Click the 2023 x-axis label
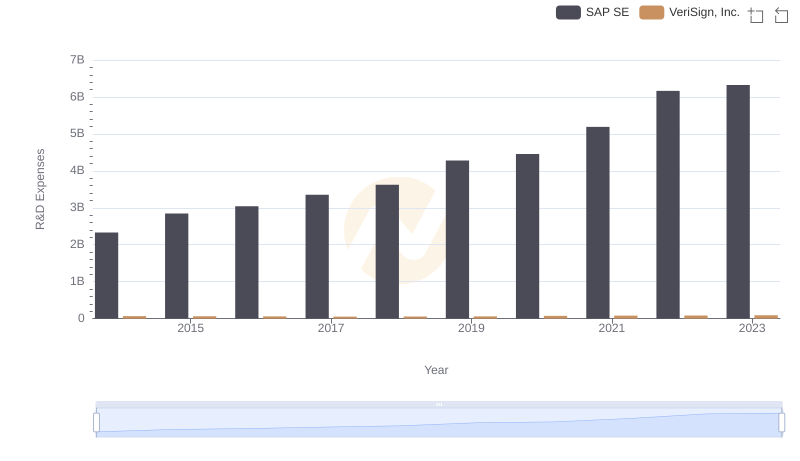This screenshot has width=800, height=461. point(752,328)
